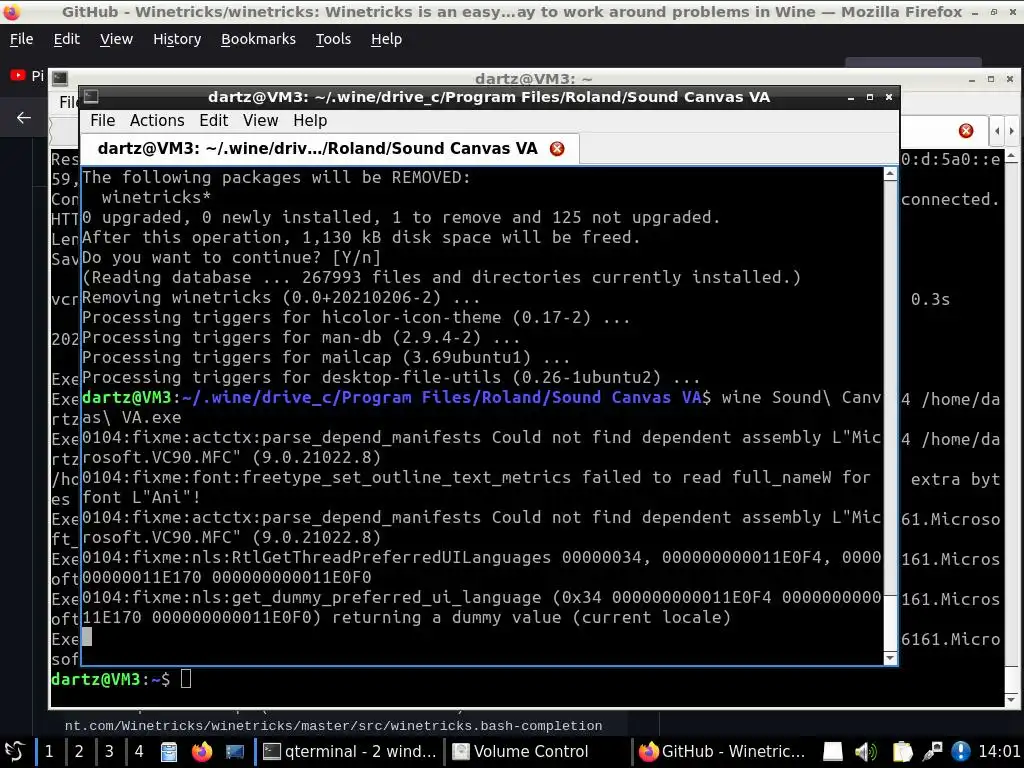Switch to workspace 2 in taskbar
The height and width of the screenshot is (768, 1024).
[x=79, y=751]
